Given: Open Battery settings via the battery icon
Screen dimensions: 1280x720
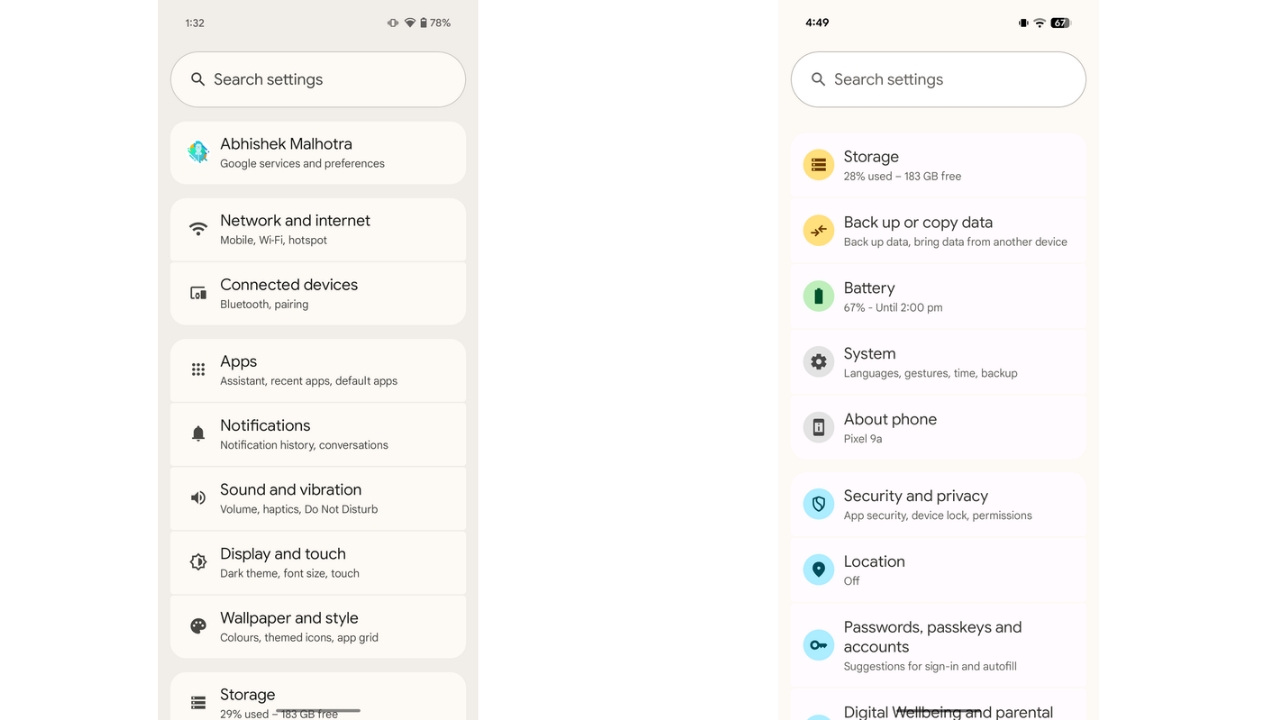Looking at the screenshot, I should tap(818, 296).
